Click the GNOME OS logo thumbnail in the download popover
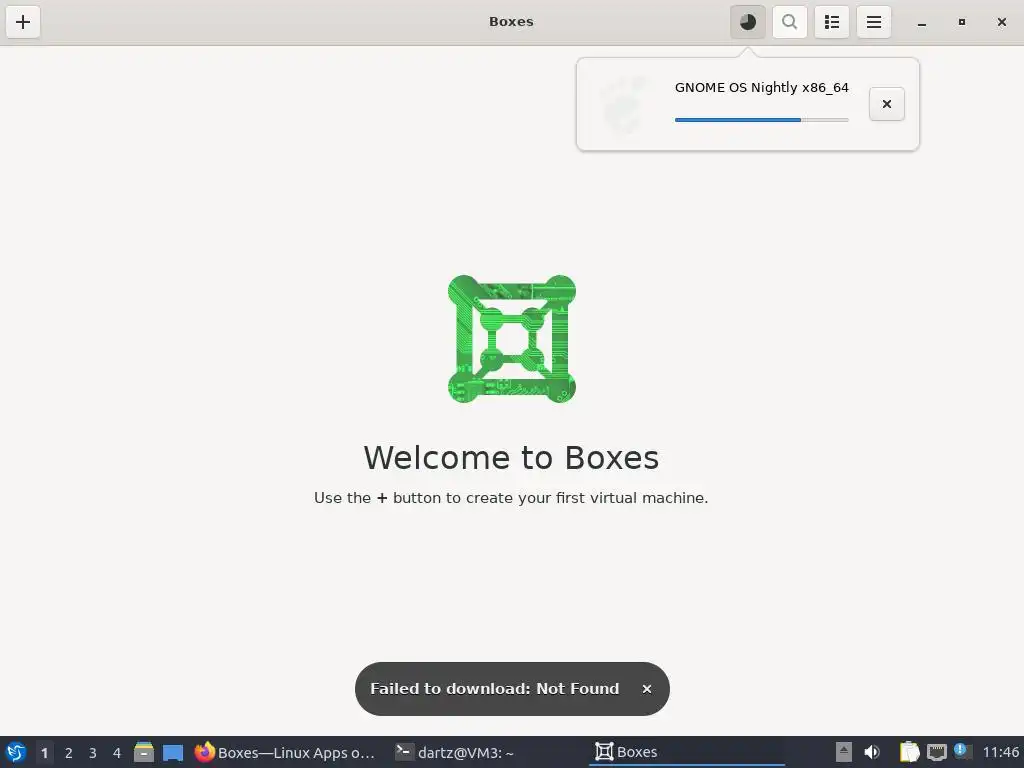 tap(624, 104)
